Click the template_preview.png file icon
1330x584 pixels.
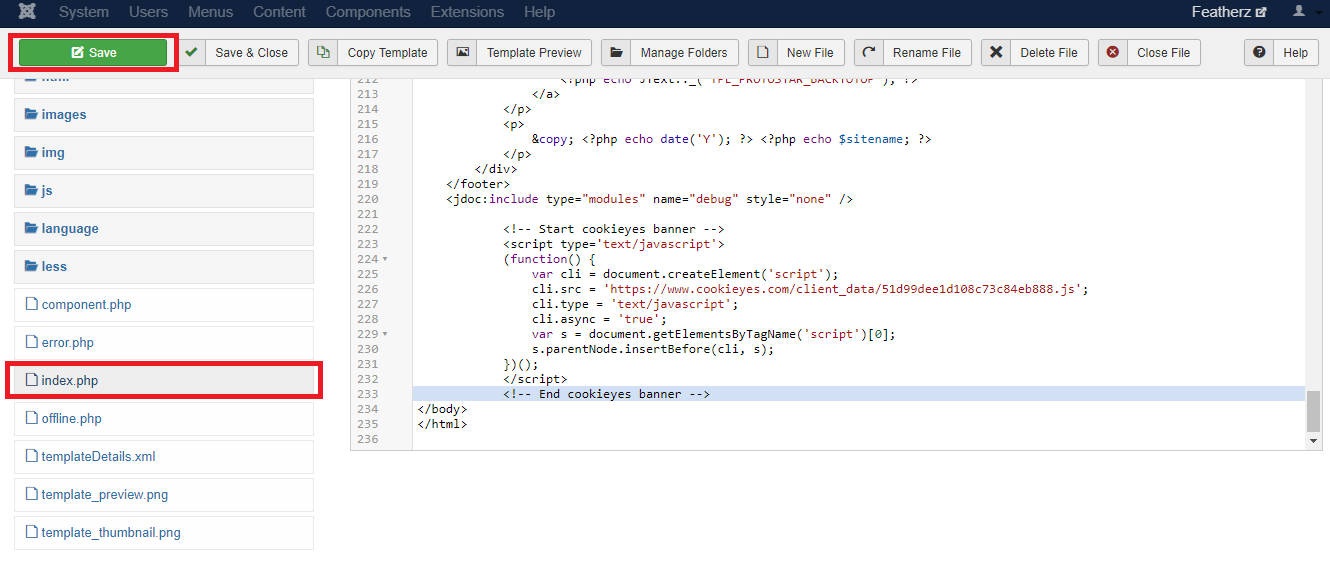pyautogui.click(x=31, y=494)
